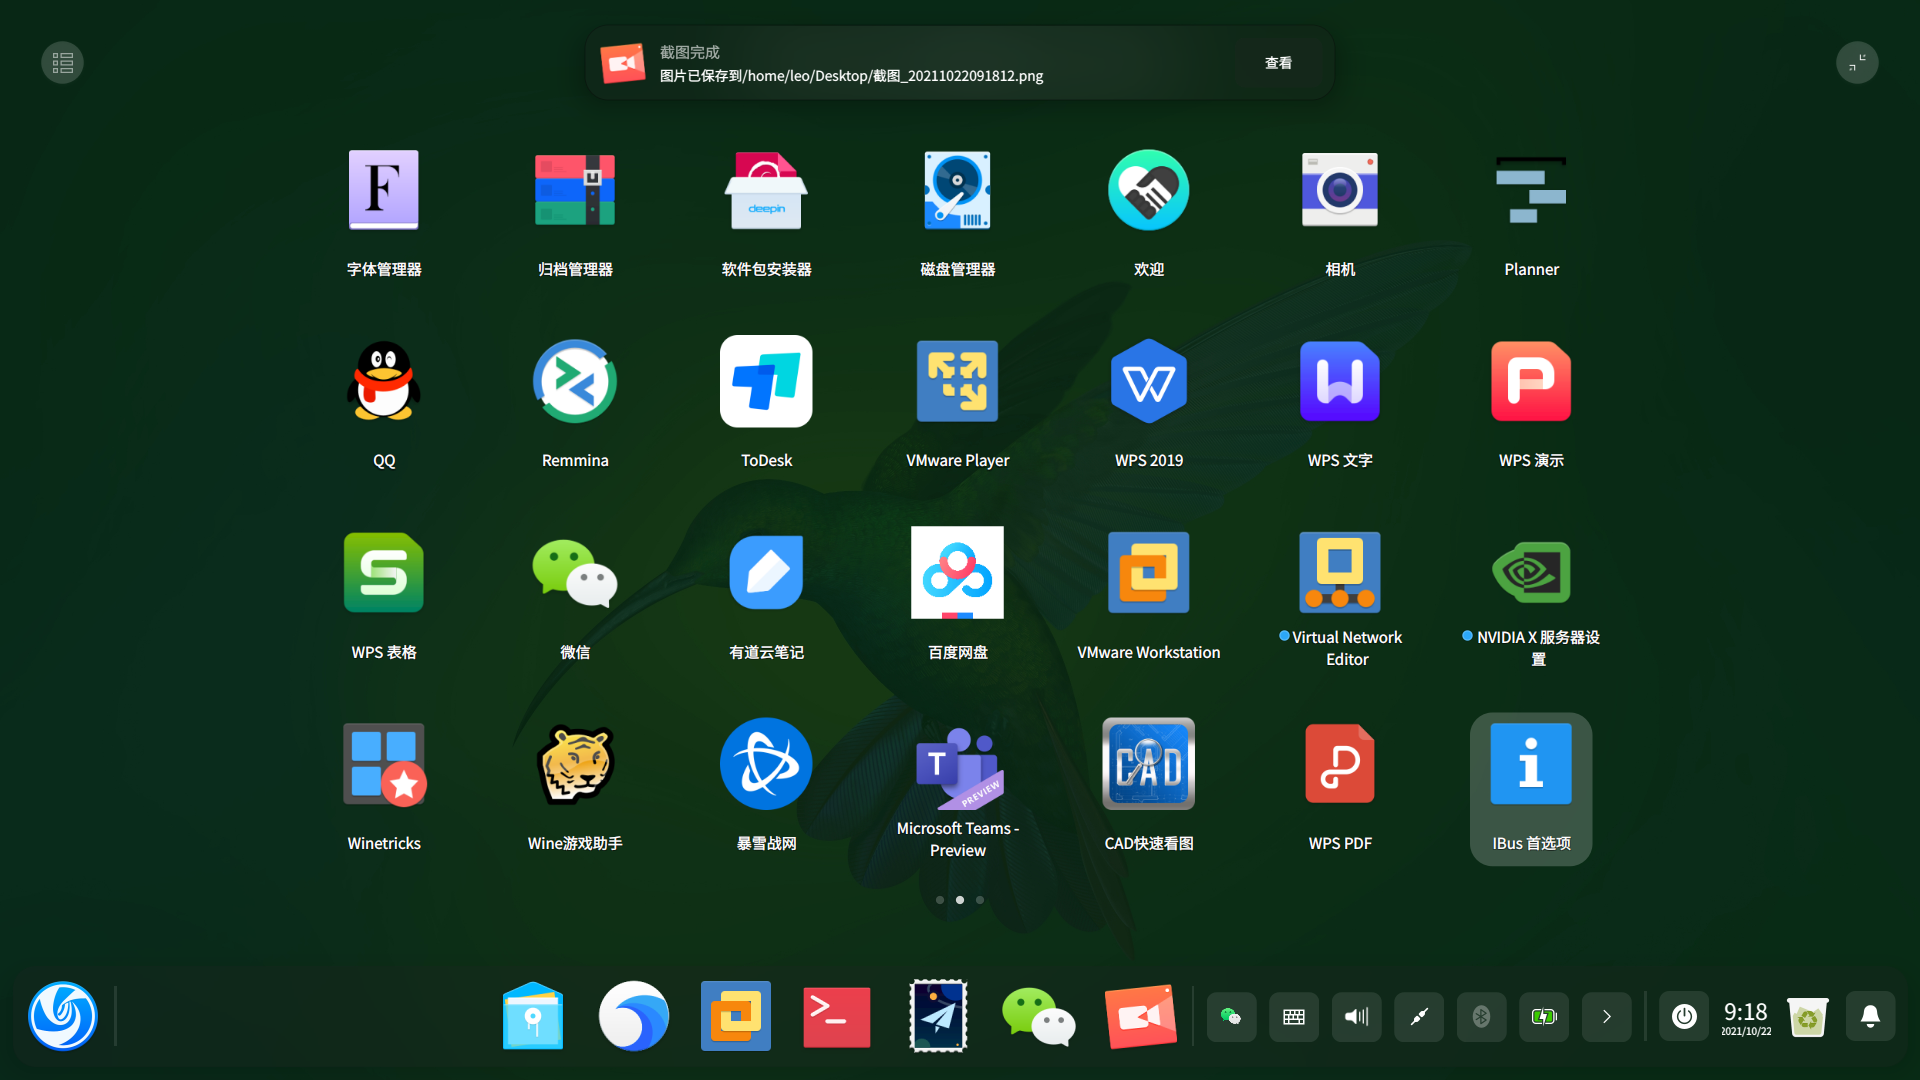Switch launcher to category list view
Screen dimensions: 1920x1080
[x=62, y=63]
